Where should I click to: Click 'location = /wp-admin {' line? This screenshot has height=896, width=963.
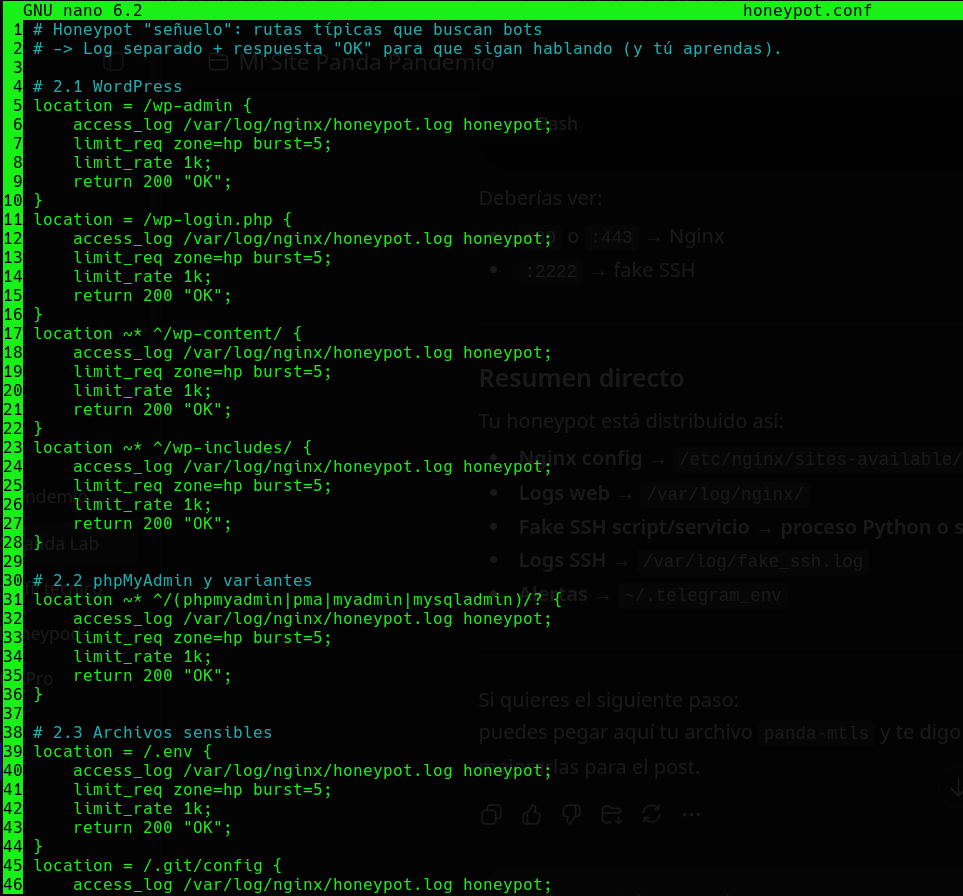pyautogui.click(x=142, y=106)
